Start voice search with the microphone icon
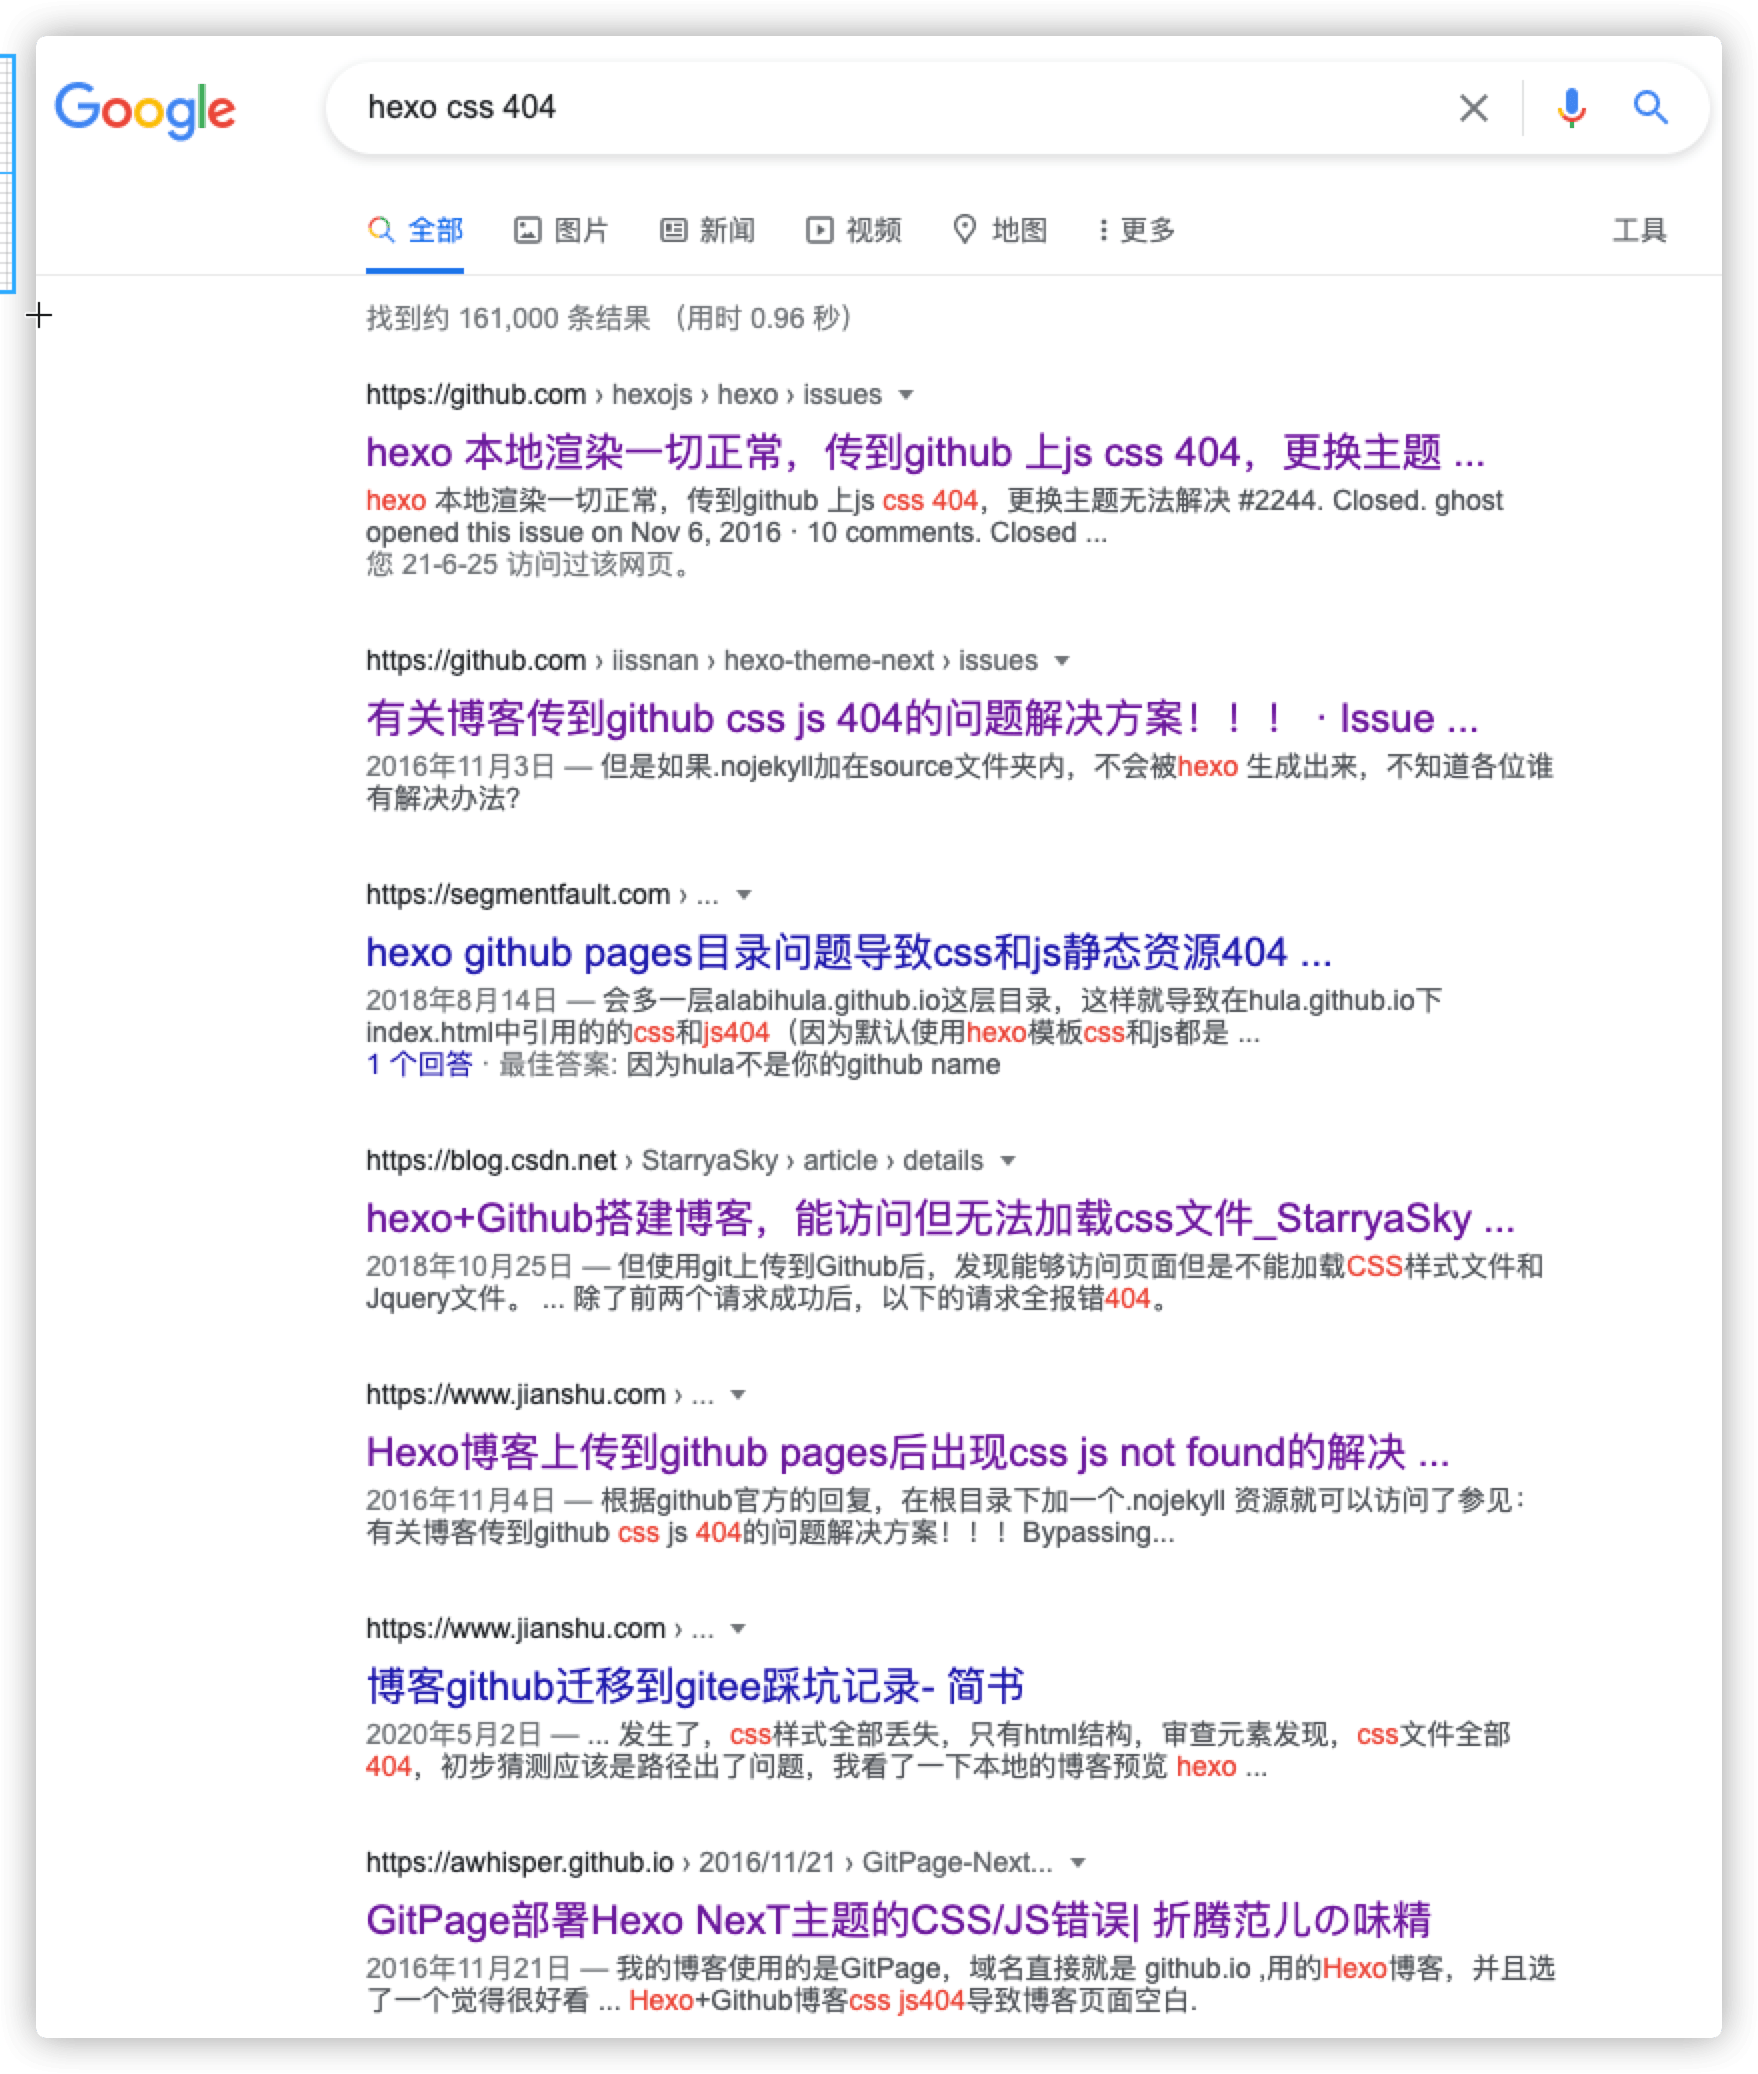The image size is (1758, 2074). tap(1571, 108)
